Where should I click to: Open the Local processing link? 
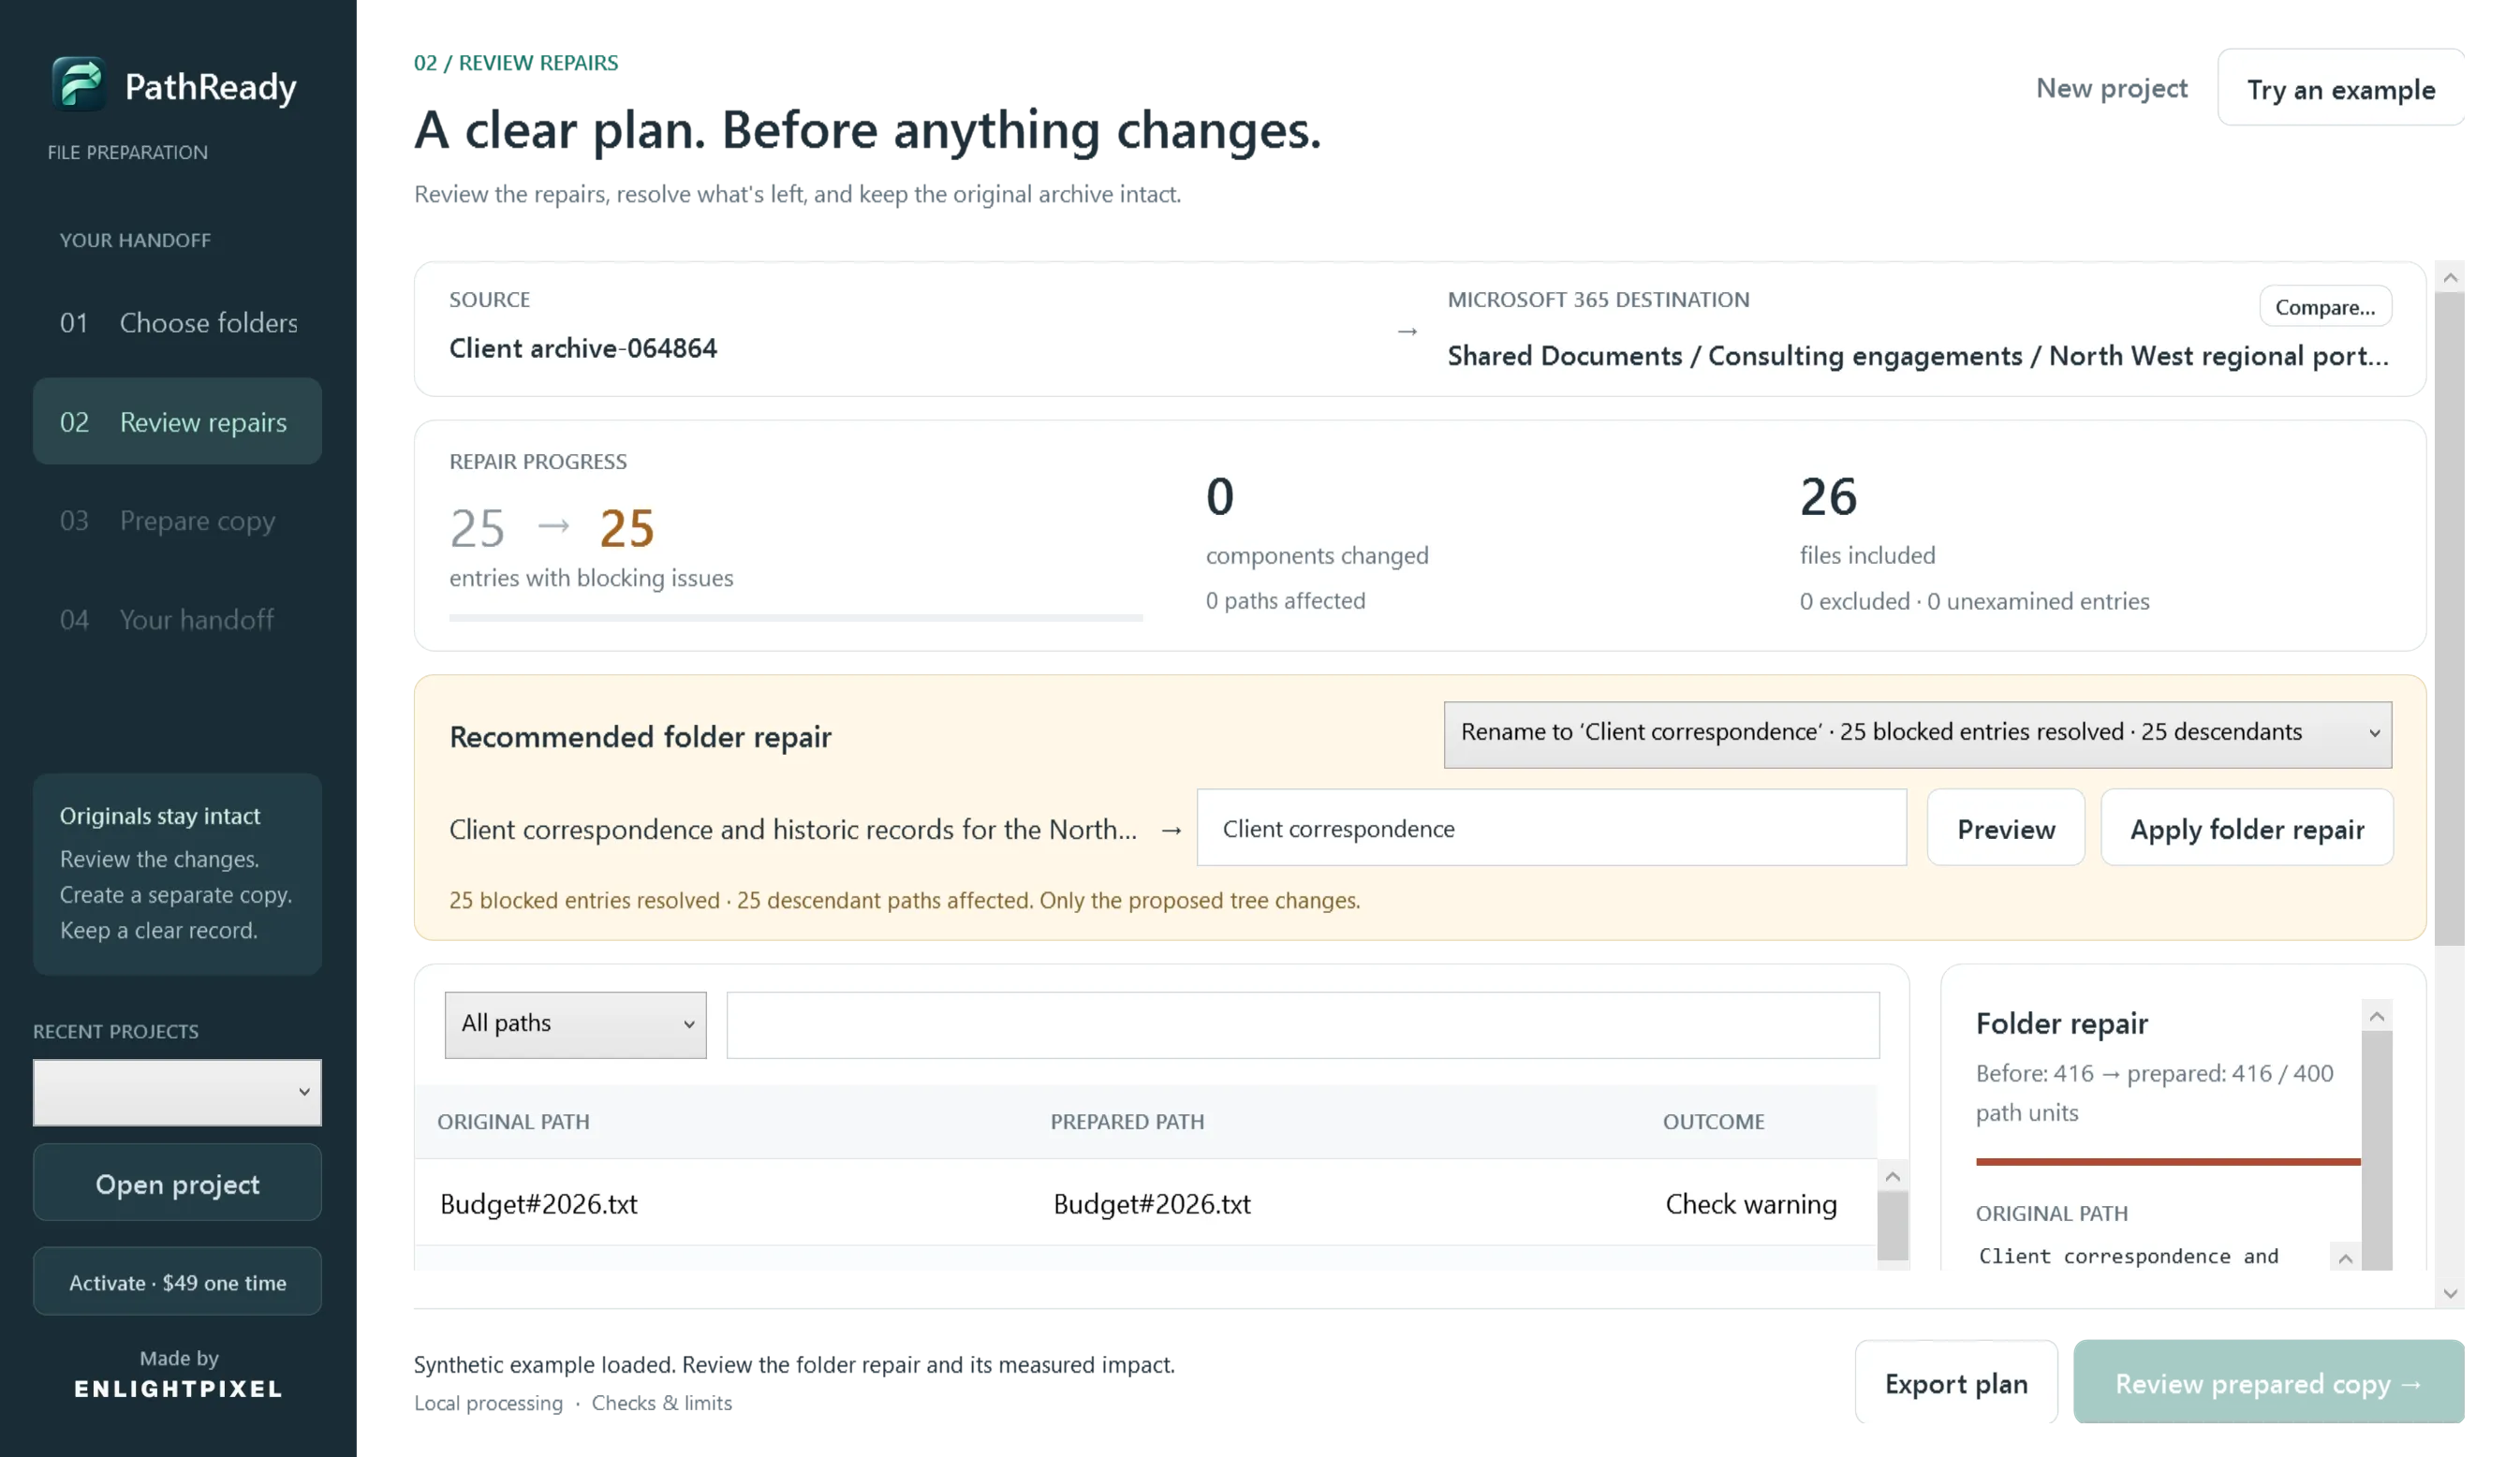(488, 1402)
